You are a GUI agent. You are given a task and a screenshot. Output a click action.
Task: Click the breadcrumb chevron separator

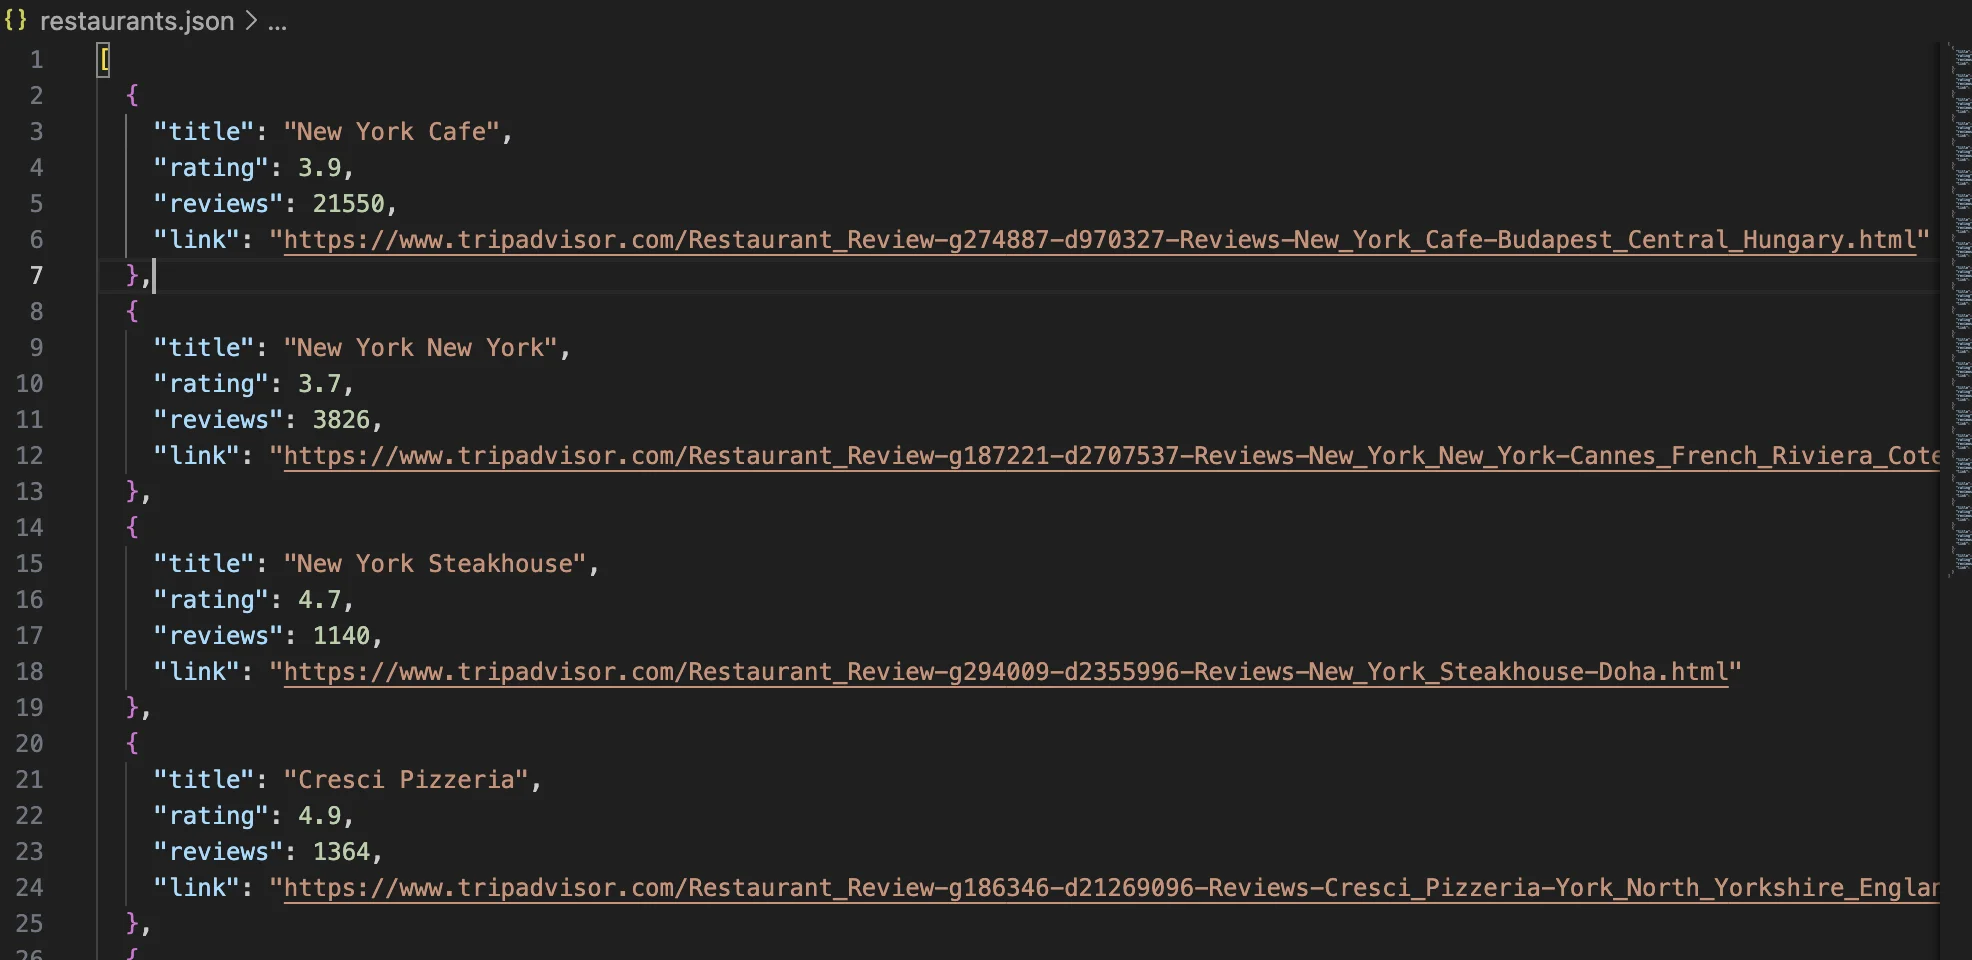coord(252,21)
